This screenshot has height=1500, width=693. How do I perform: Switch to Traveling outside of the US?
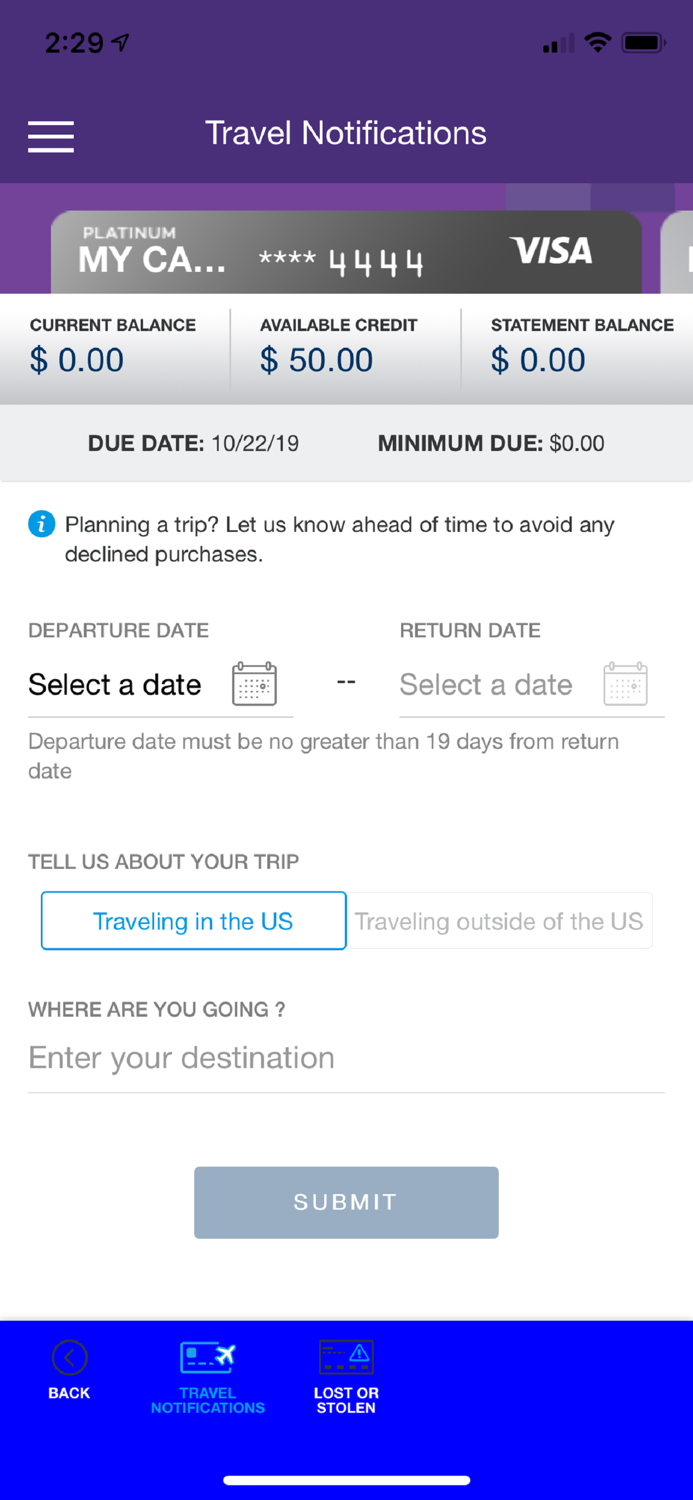(499, 920)
